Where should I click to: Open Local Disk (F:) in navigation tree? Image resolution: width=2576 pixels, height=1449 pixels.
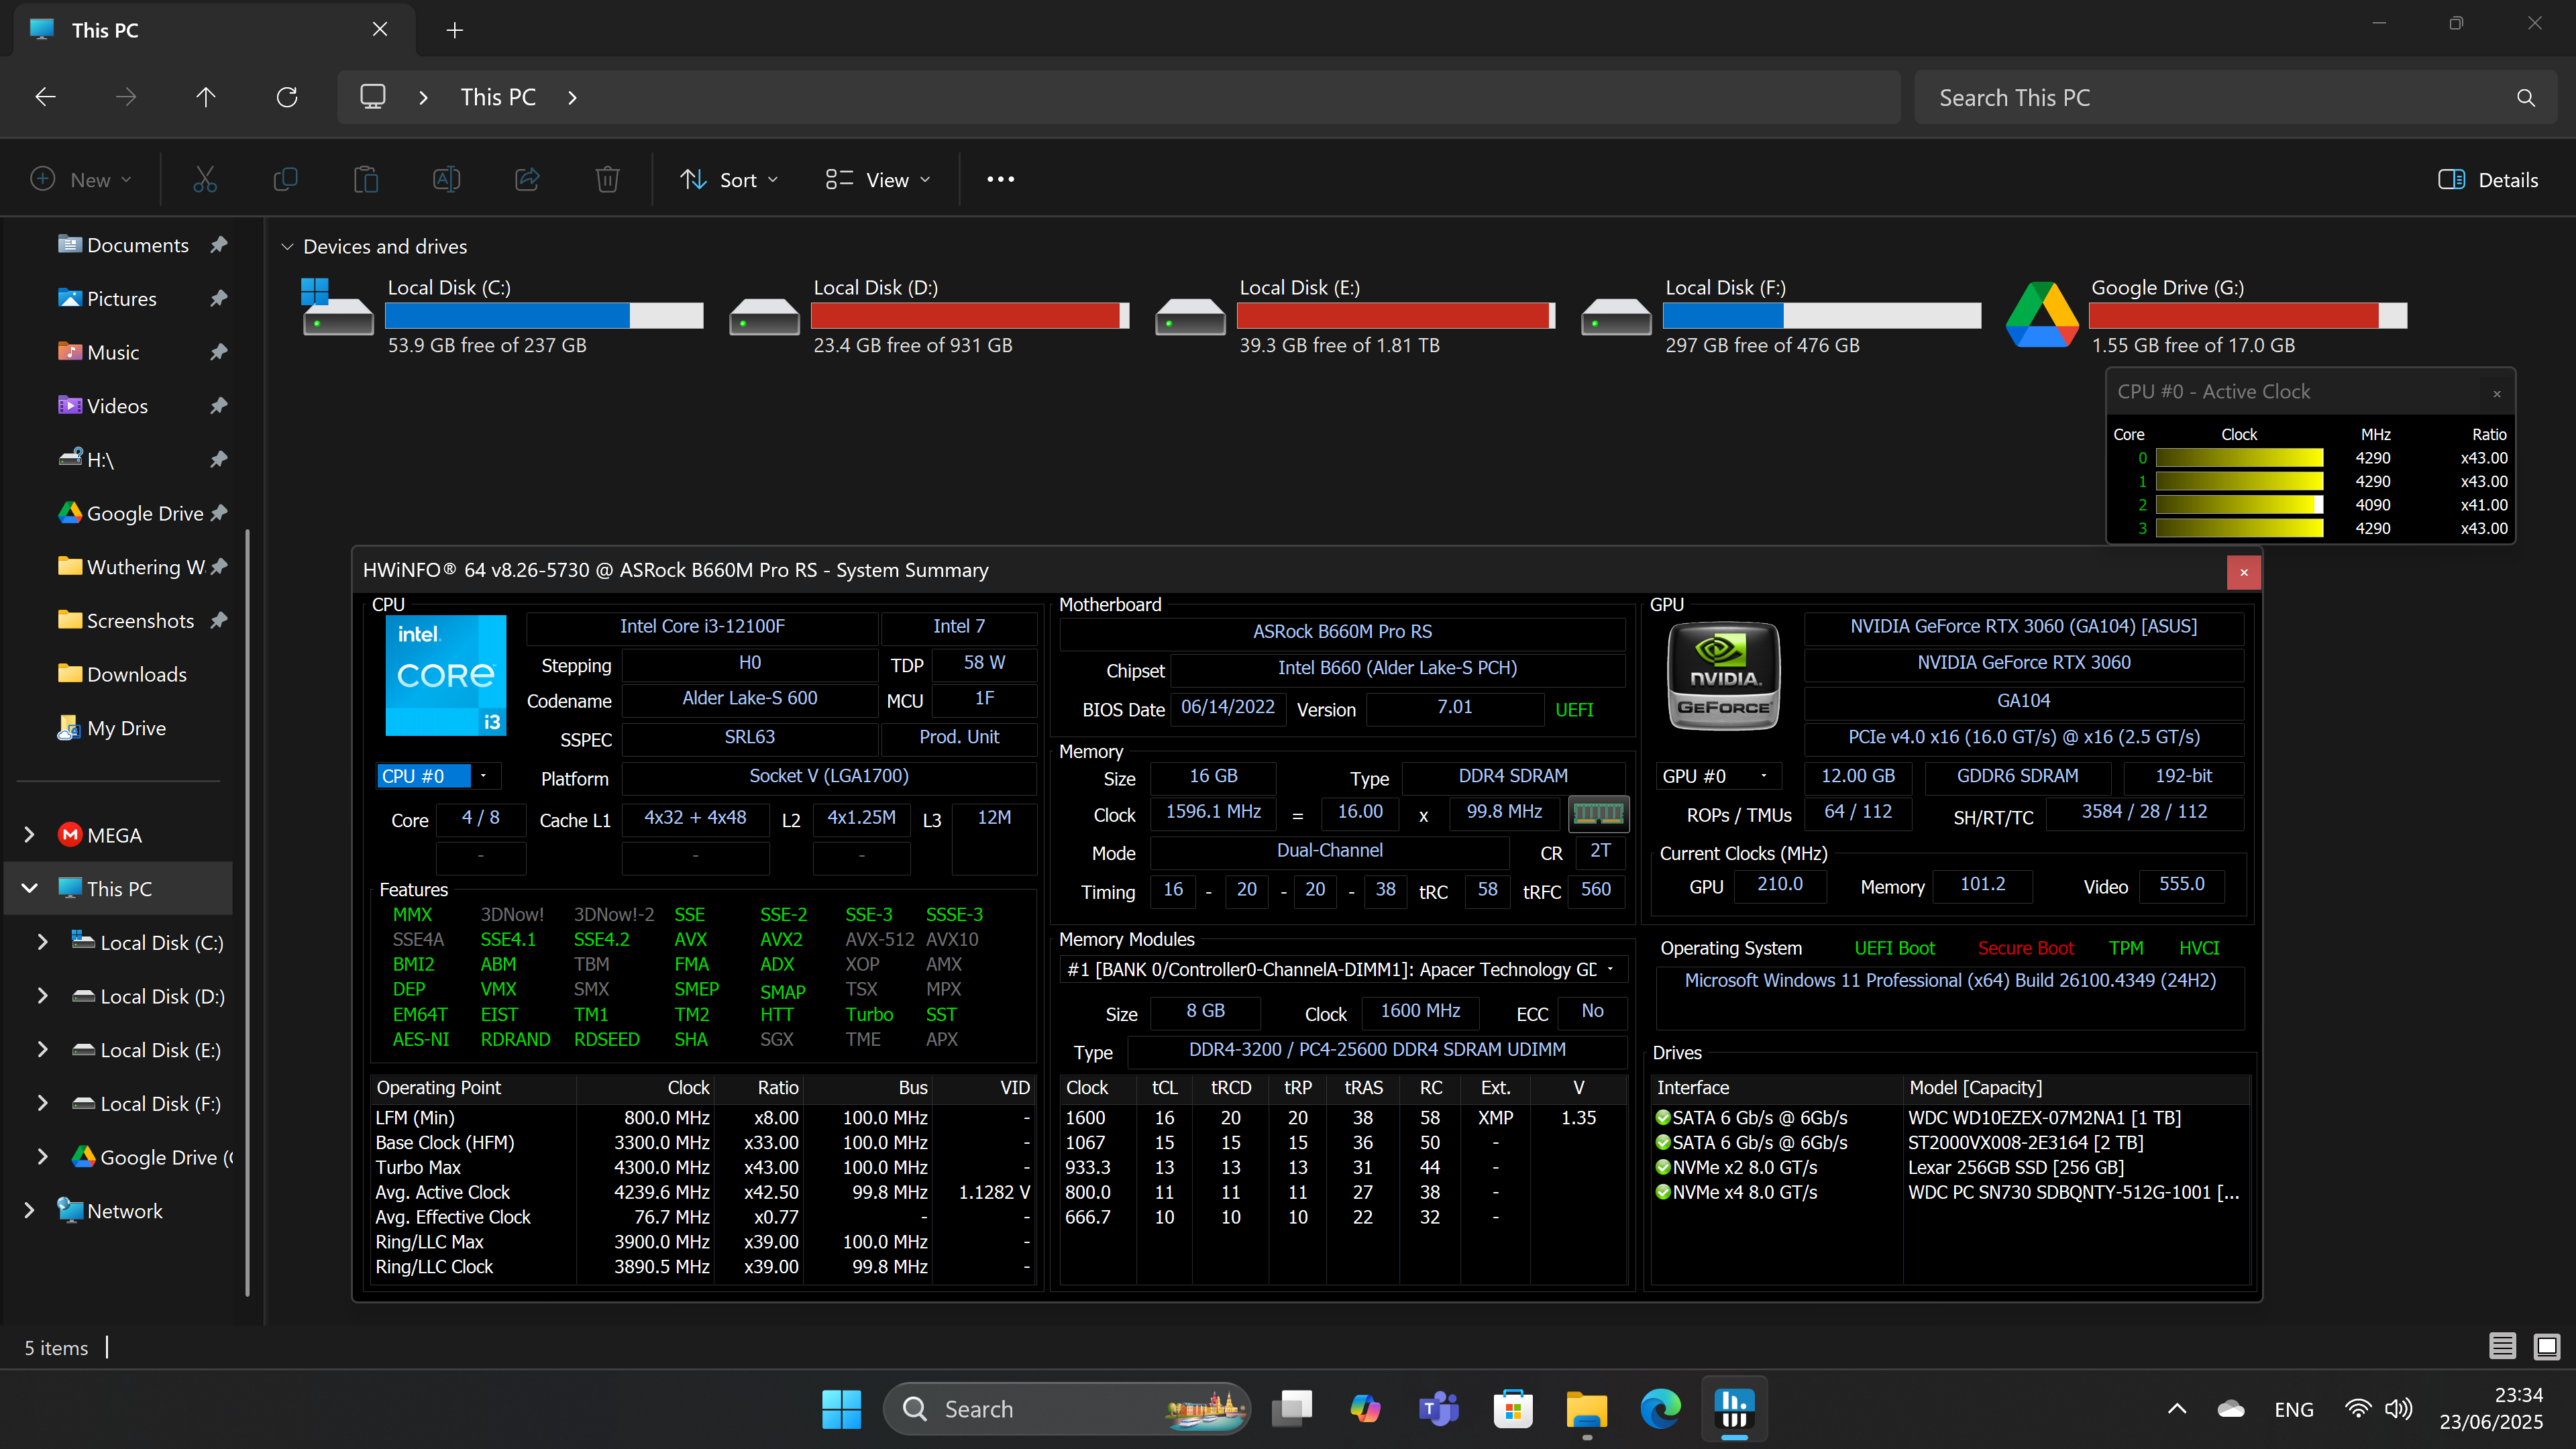160,1103
